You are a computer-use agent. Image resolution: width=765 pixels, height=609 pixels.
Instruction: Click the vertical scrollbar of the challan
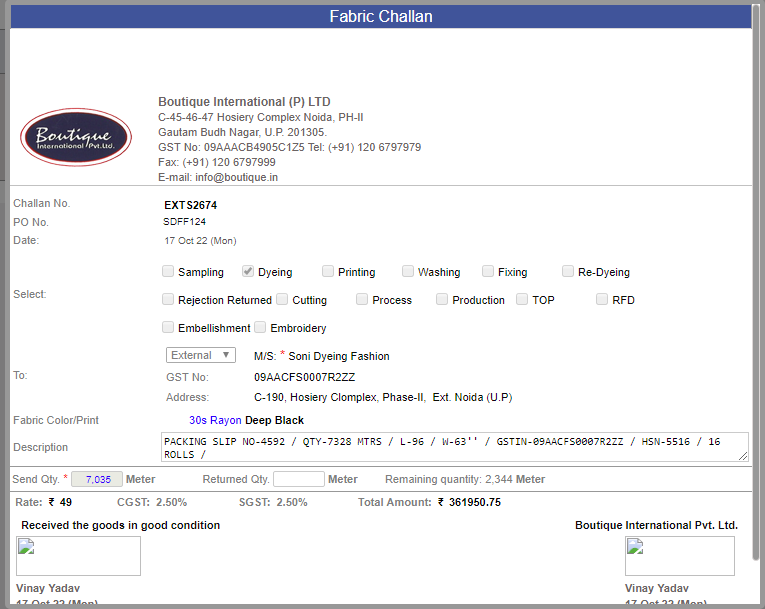(756, 283)
